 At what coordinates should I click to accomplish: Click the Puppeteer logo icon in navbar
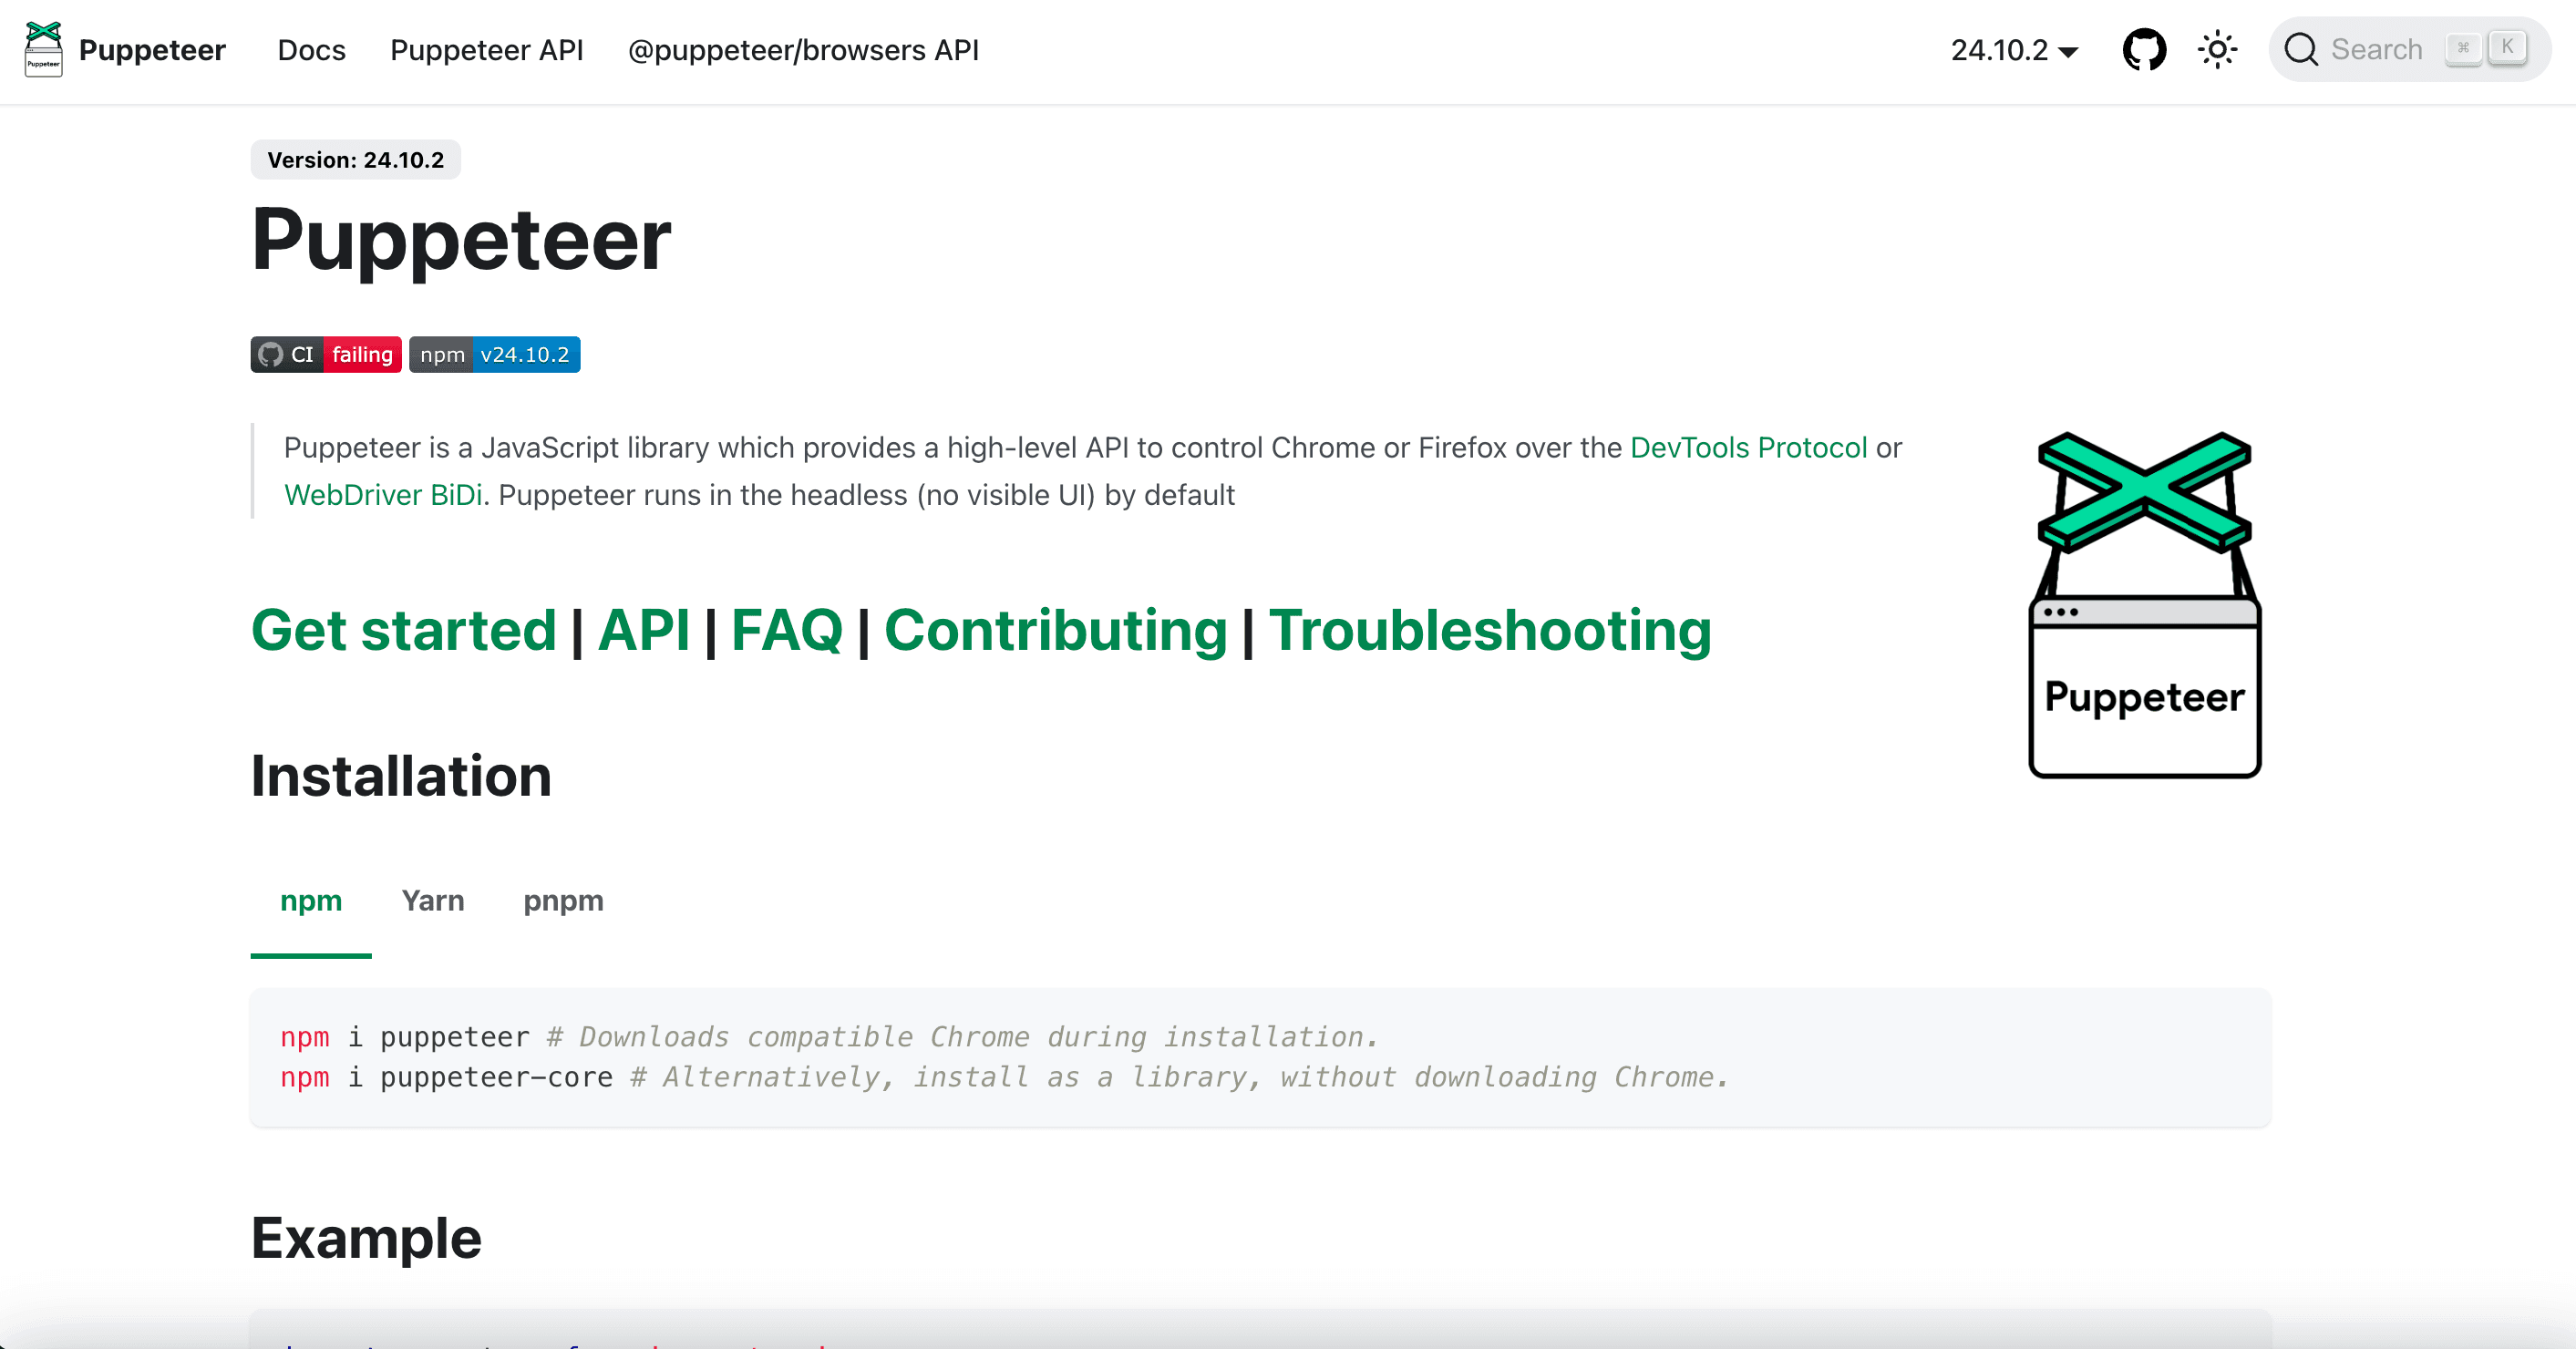(x=43, y=49)
